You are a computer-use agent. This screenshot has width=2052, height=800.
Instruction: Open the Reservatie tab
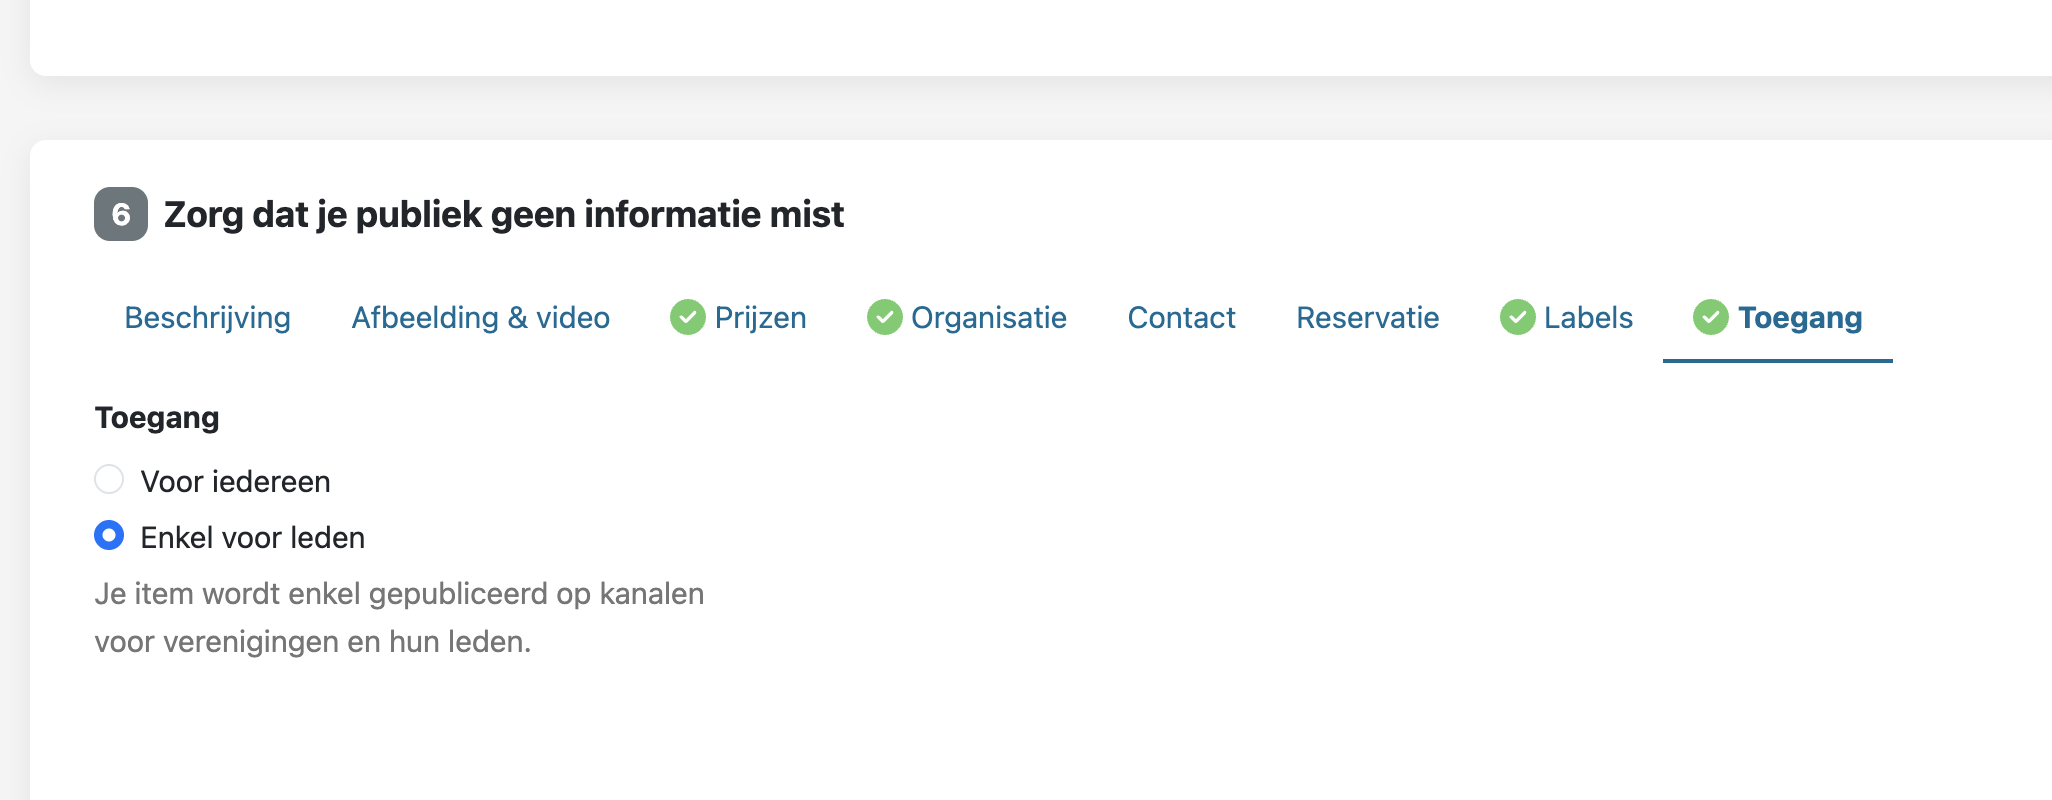(1368, 317)
